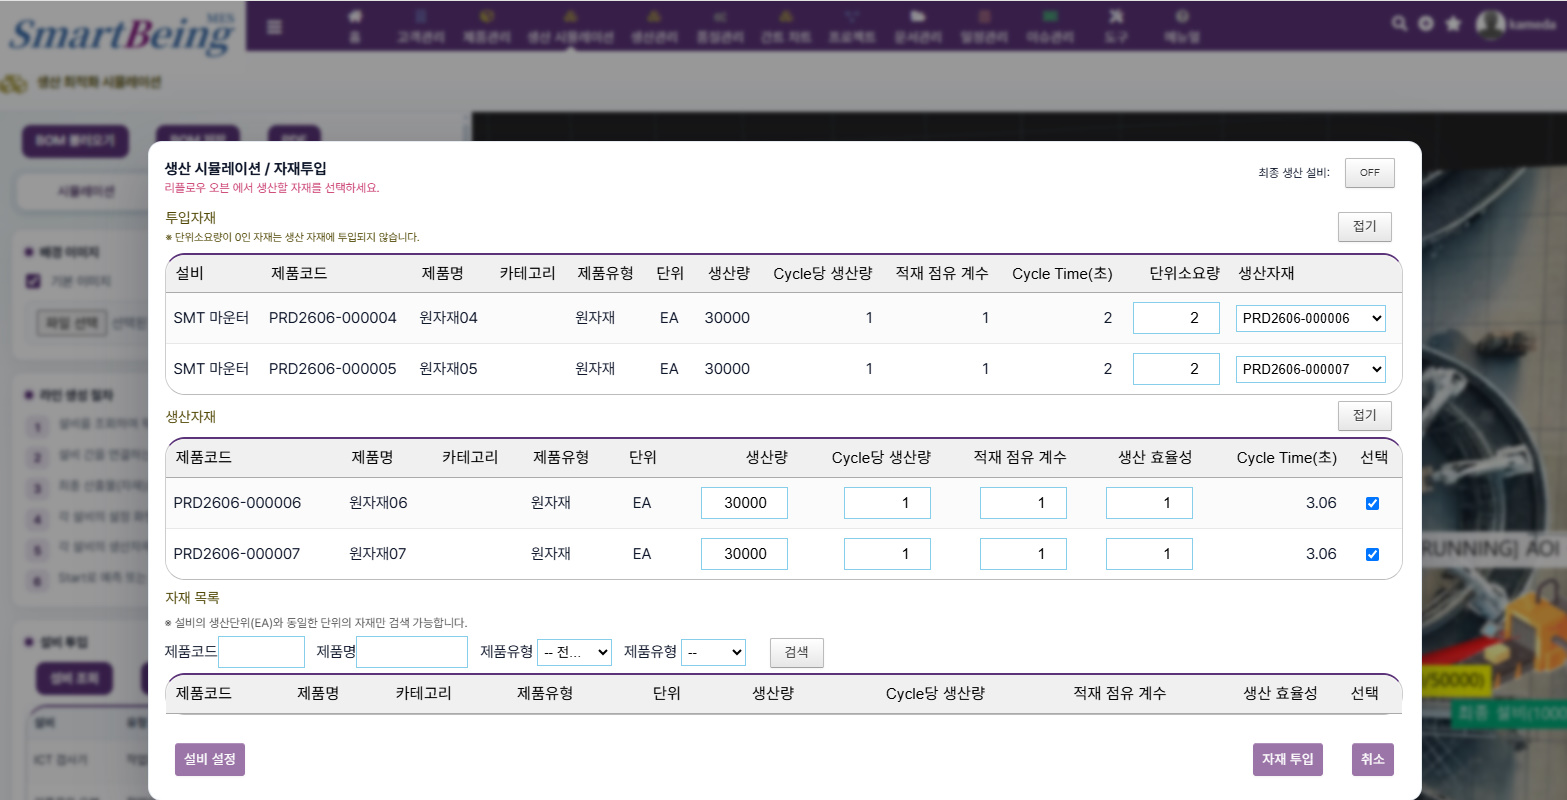The height and width of the screenshot is (800, 1567).
Task: Toggle the 최종 생산 설비 OFF switch
Action: point(1369,173)
